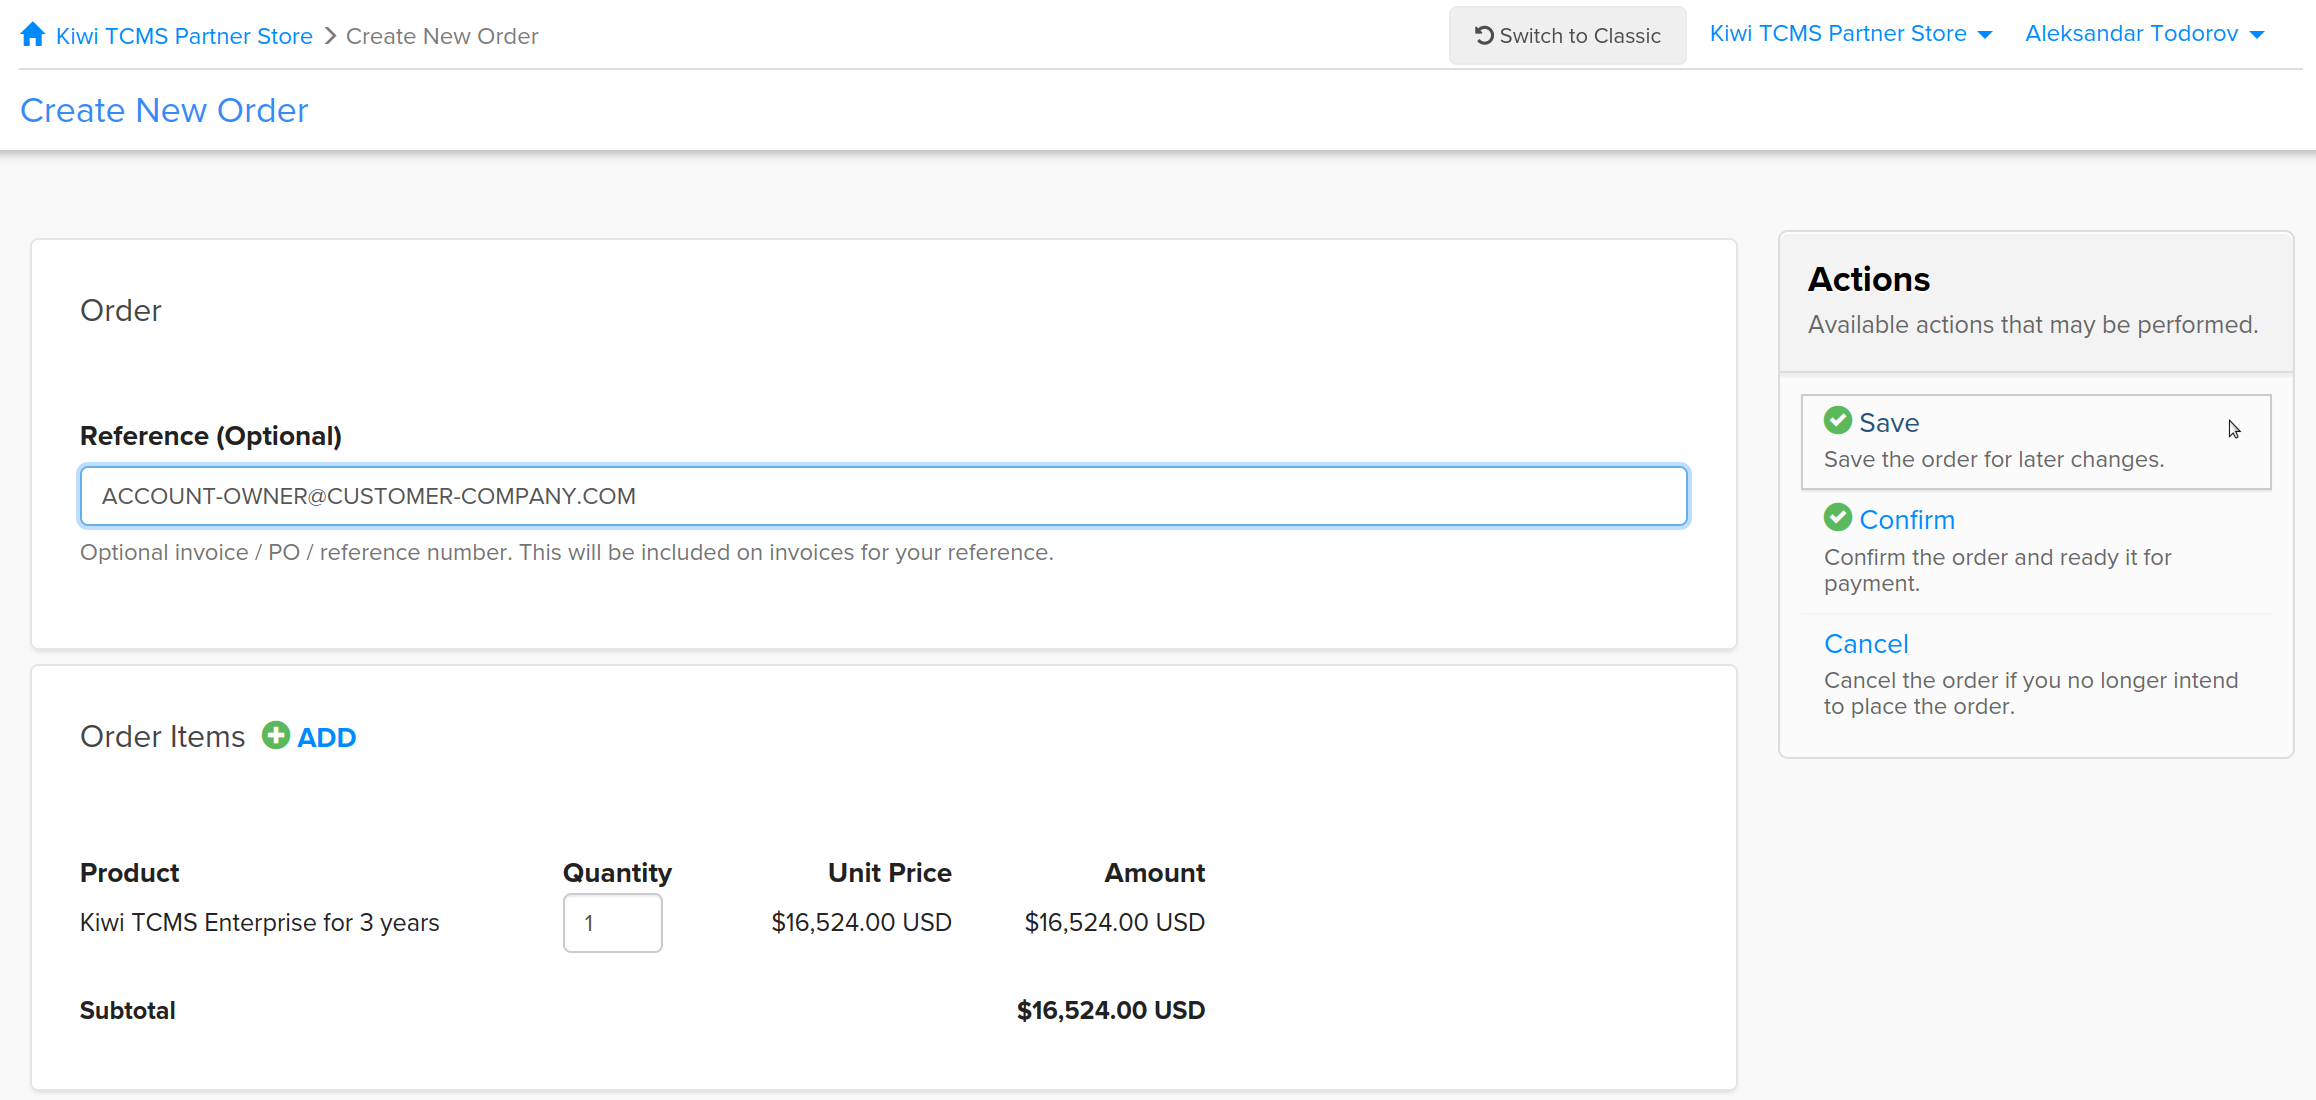
Task: Click 'Confirm the order and ready it' description
Action: (x=1998, y=570)
